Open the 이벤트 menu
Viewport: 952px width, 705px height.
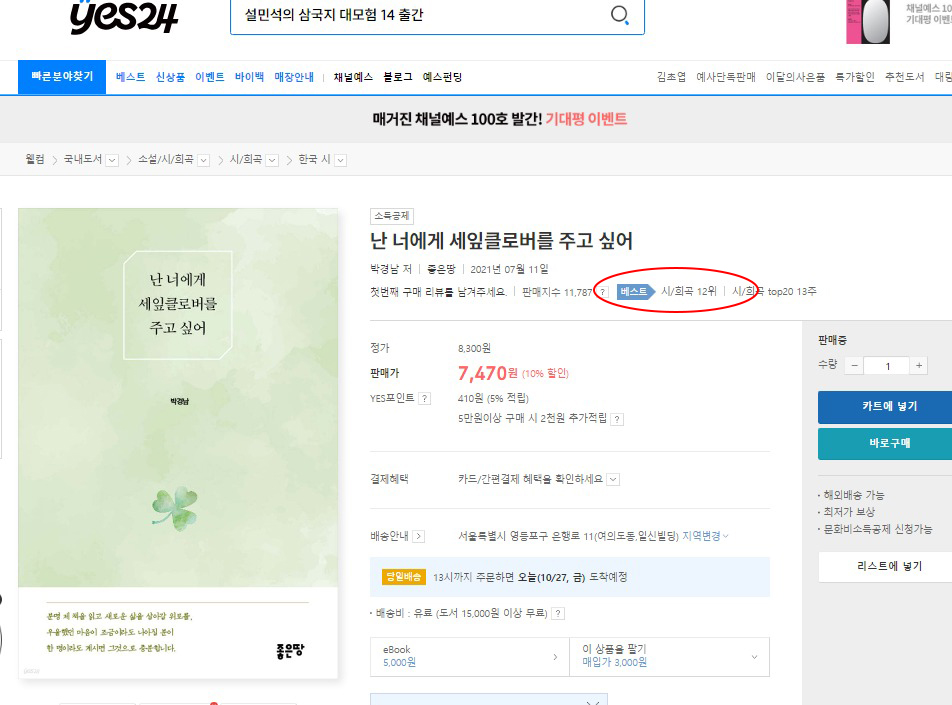[x=209, y=77]
